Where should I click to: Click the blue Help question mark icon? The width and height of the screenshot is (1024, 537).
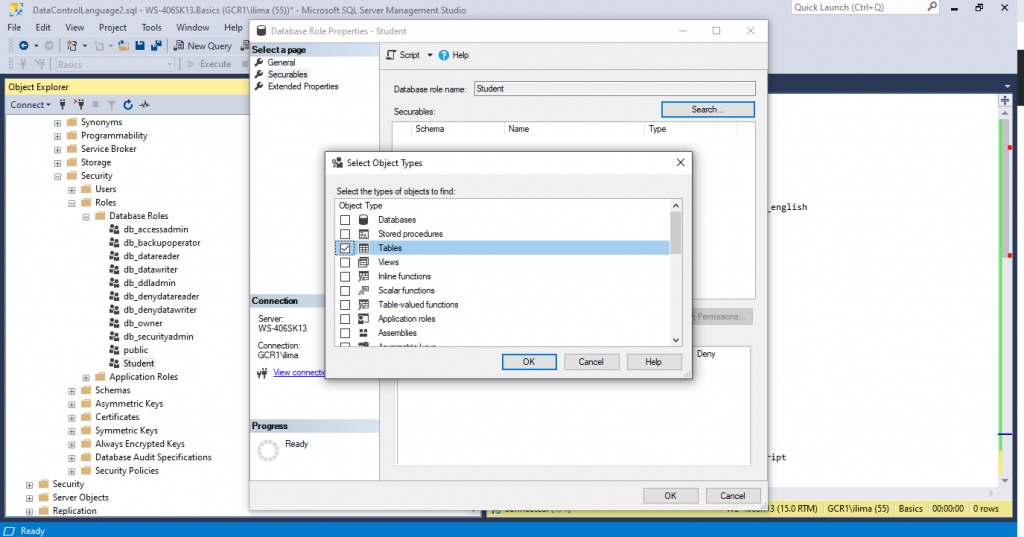click(443, 56)
